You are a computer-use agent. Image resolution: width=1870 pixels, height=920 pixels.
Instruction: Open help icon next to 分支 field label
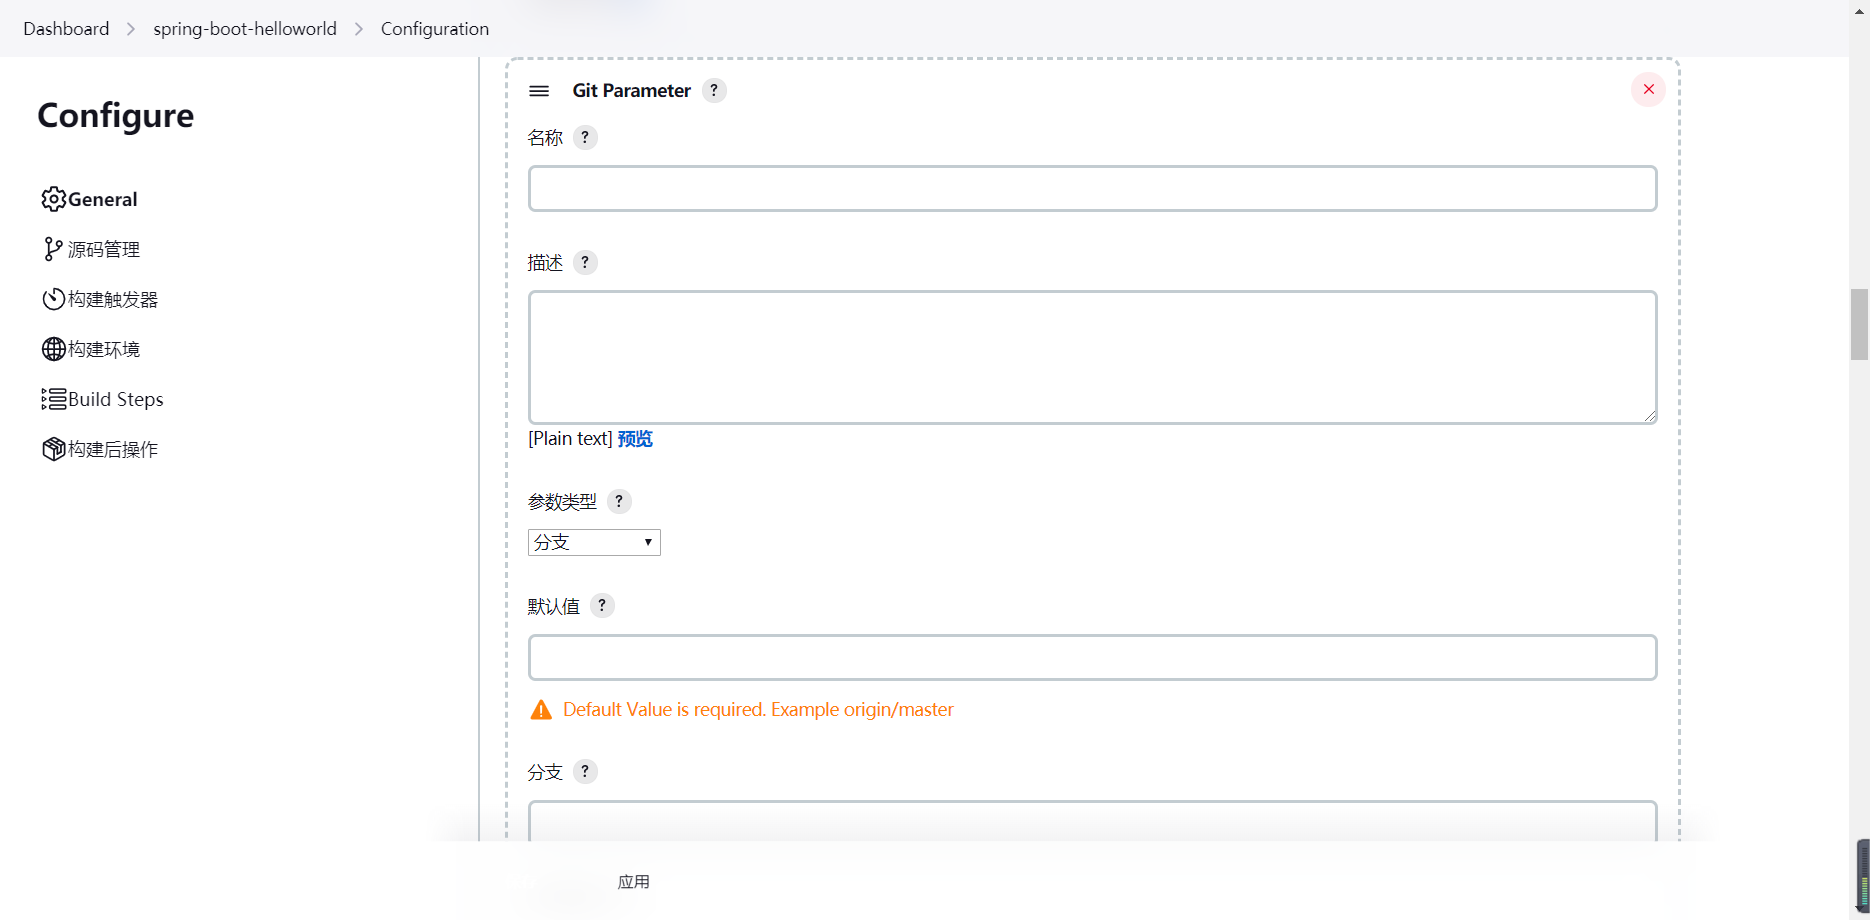[x=585, y=771]
